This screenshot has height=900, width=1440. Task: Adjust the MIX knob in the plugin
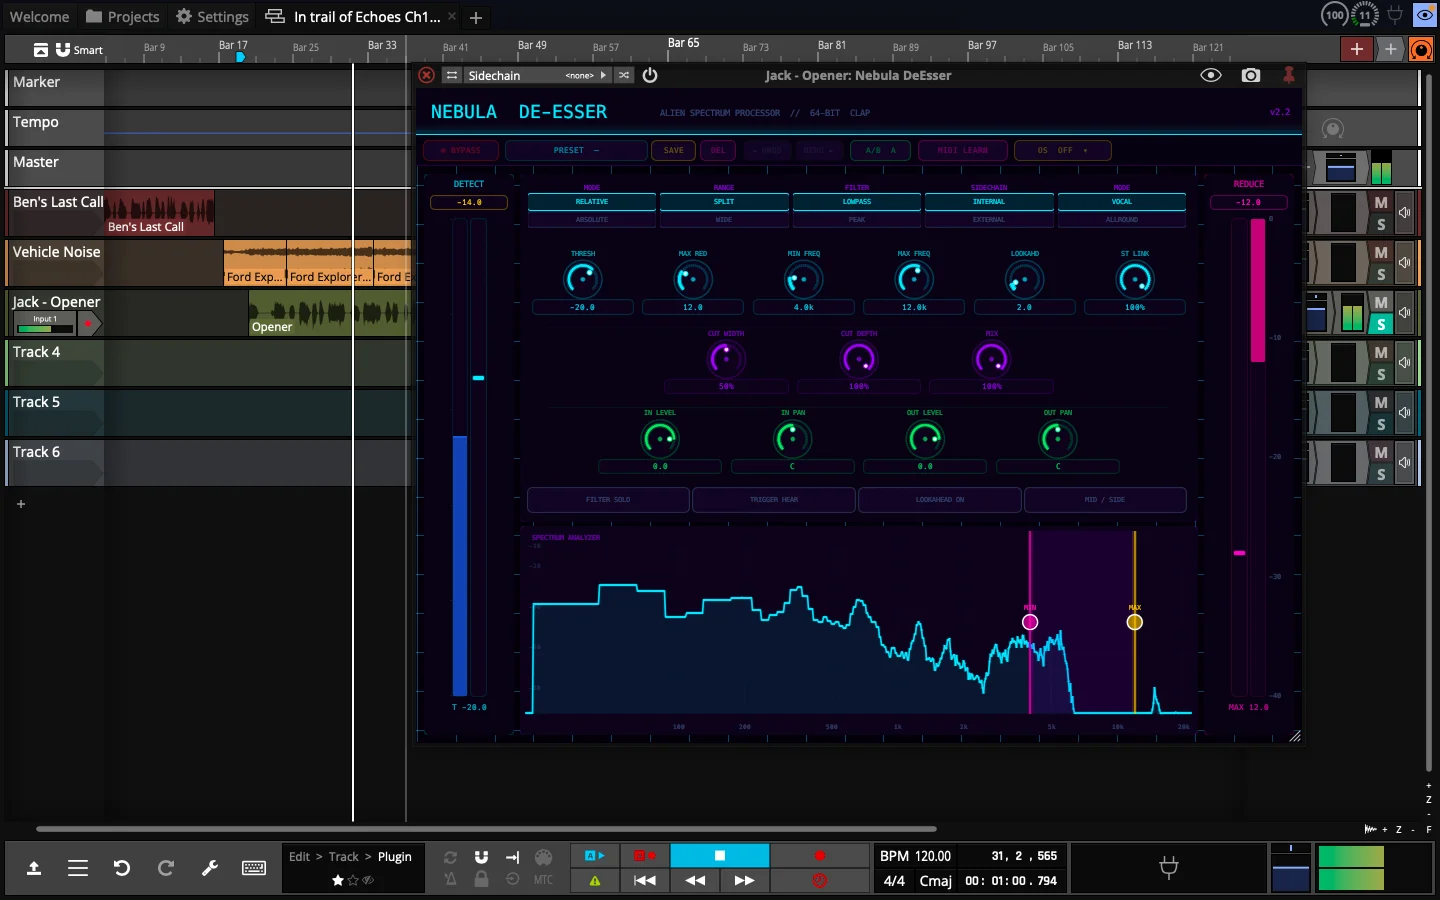point(991,359)
